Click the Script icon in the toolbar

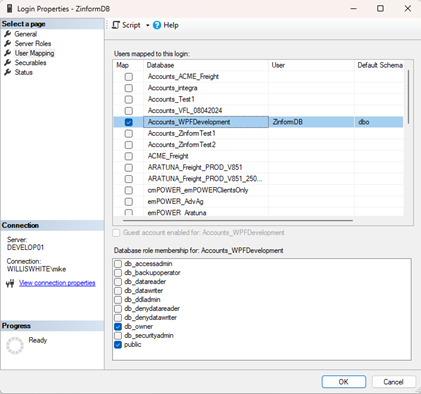coord(116,25)
